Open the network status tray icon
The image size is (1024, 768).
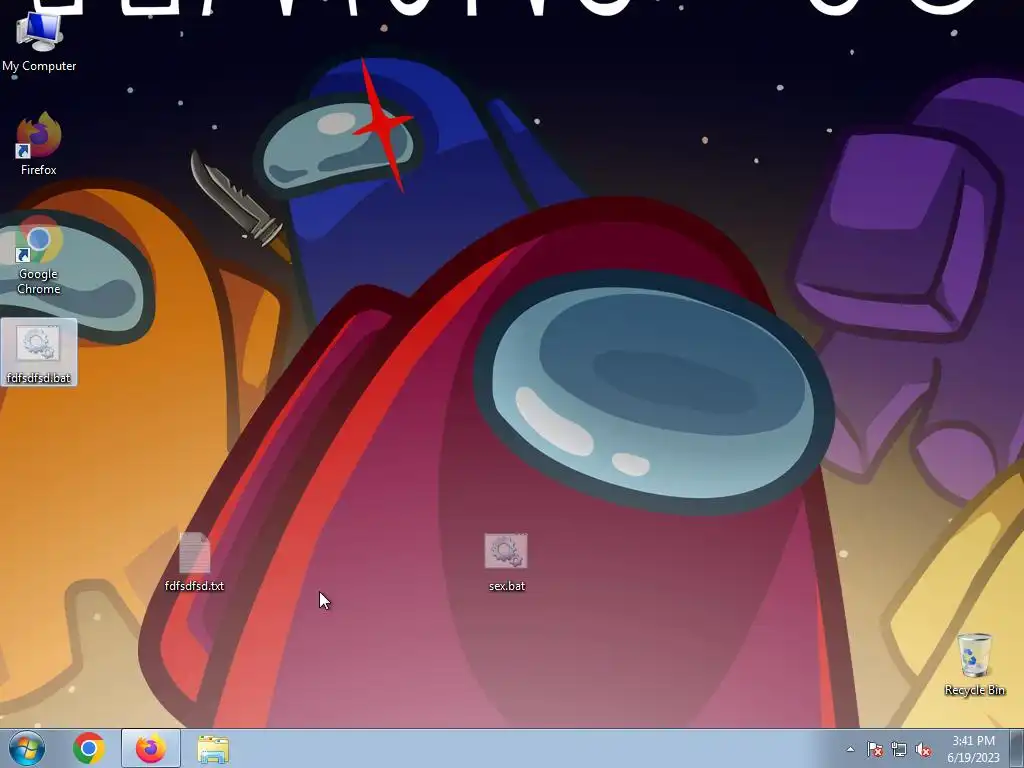click(899, 749)
